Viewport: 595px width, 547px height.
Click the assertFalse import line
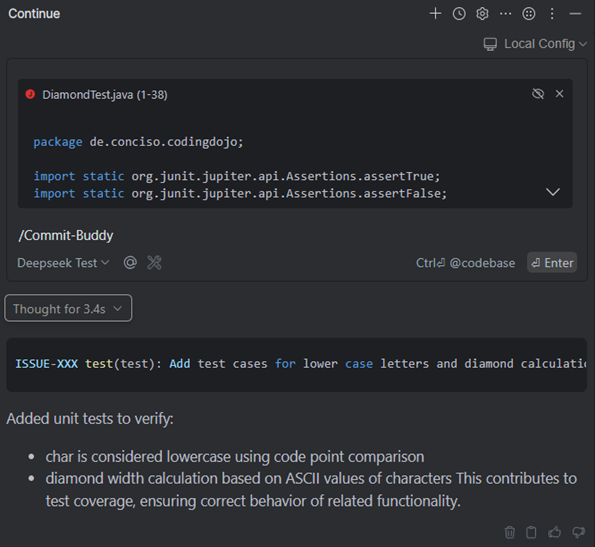tap(240, 193)
